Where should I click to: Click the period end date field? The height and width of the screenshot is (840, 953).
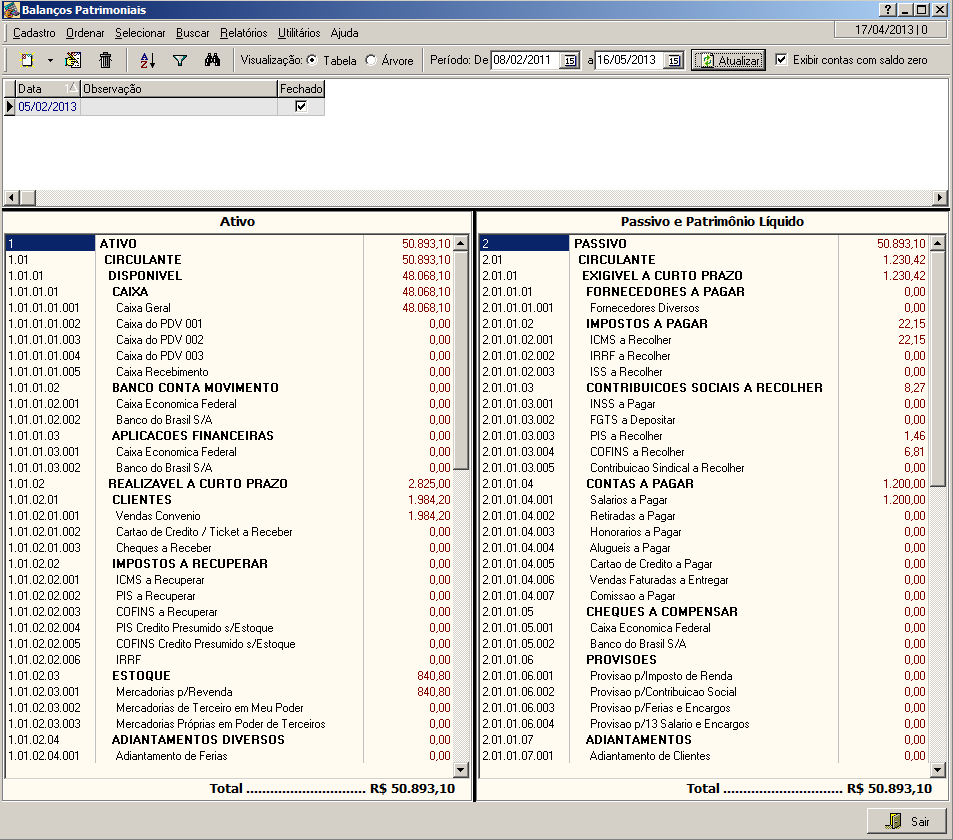pos(630,60)
